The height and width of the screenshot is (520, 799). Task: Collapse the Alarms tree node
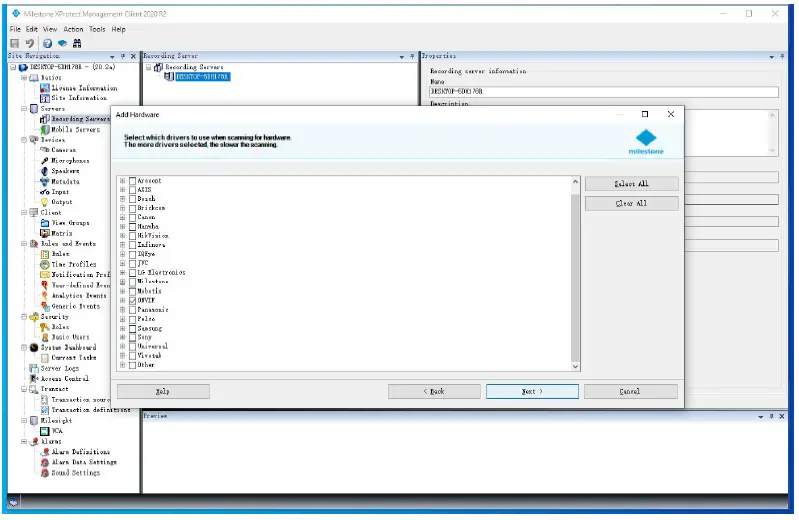pyautogui.click(x=24, y=441)
